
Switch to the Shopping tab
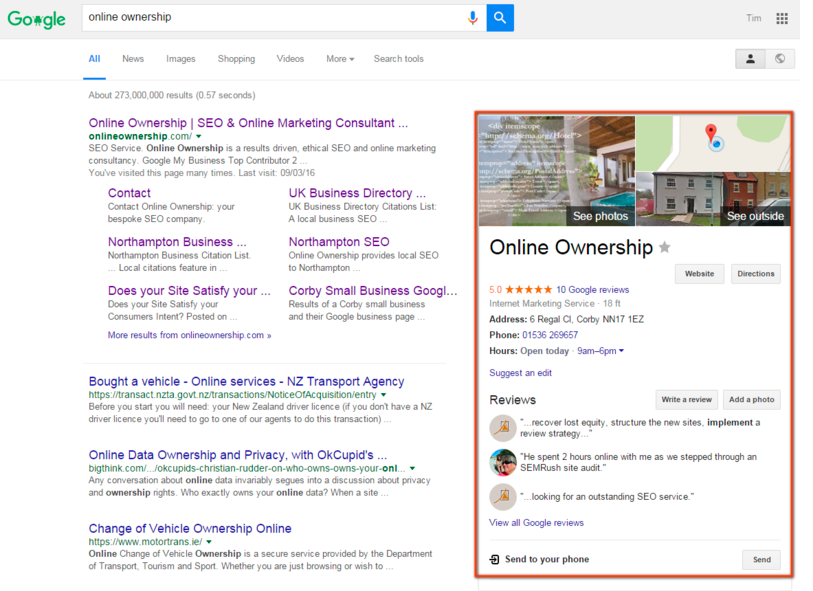236,59
